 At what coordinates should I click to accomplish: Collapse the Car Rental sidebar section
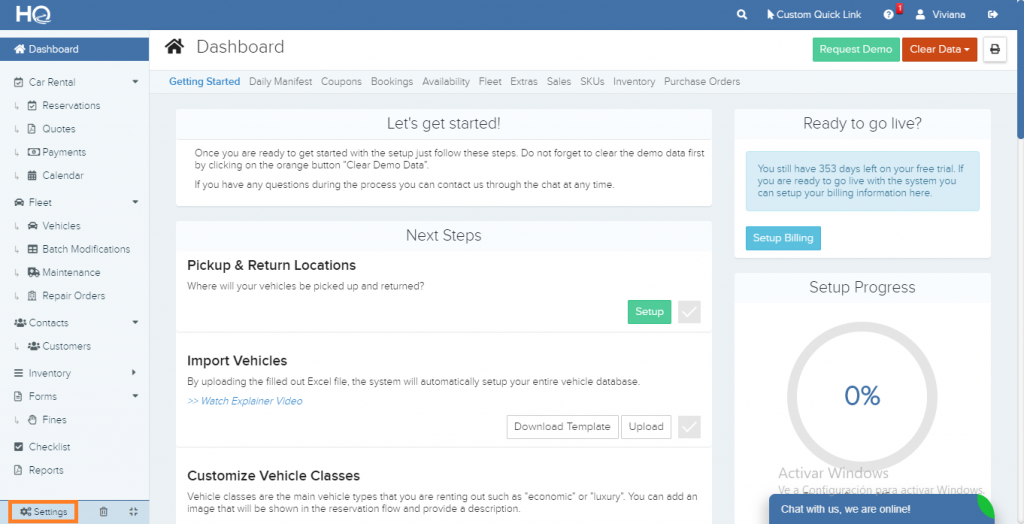(x=135, y=82)
